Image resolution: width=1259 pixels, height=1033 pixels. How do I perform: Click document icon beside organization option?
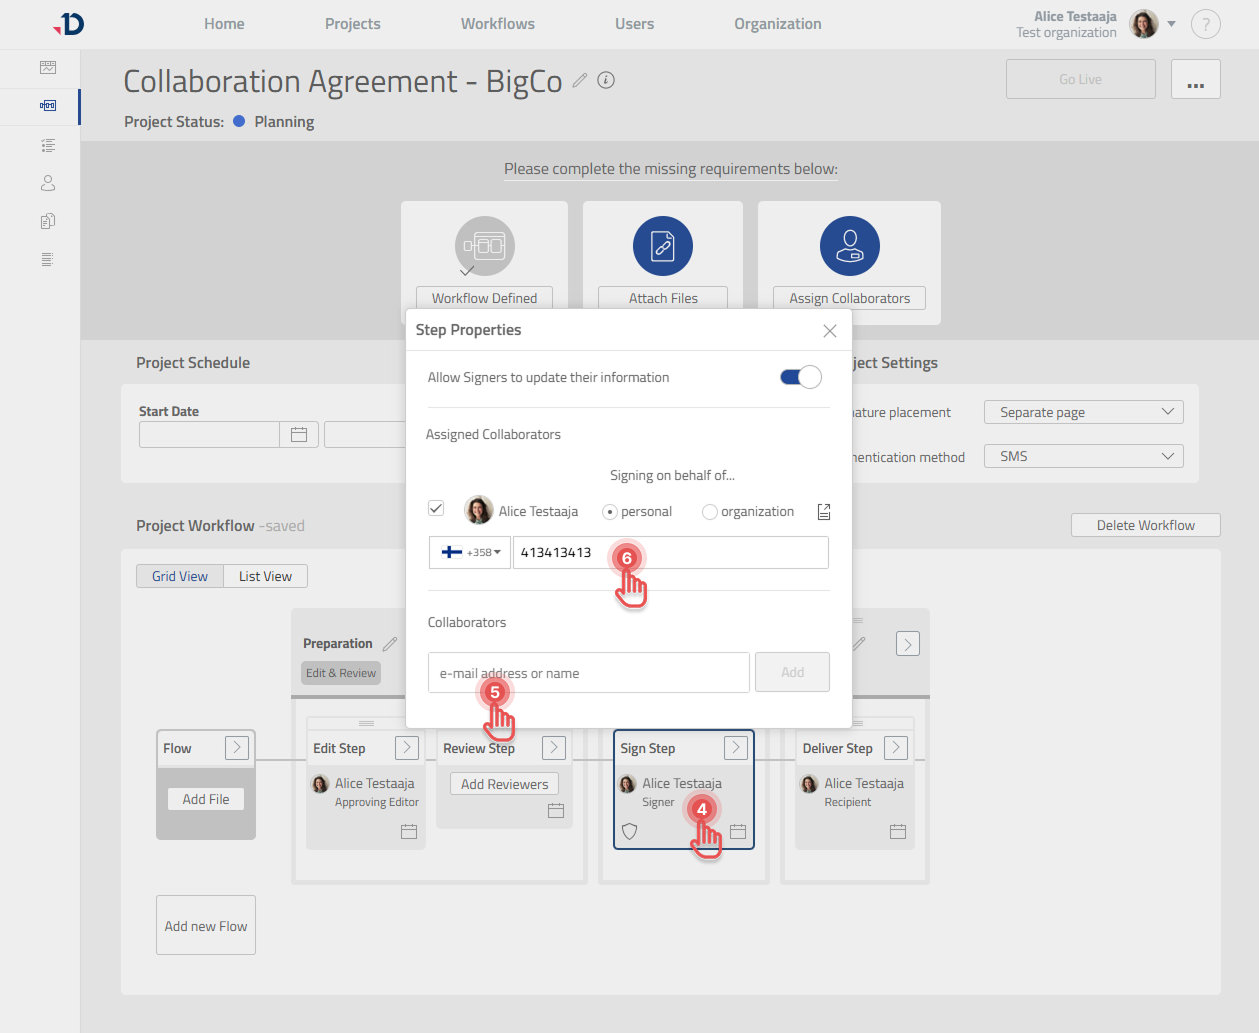[x=824, y=512]
